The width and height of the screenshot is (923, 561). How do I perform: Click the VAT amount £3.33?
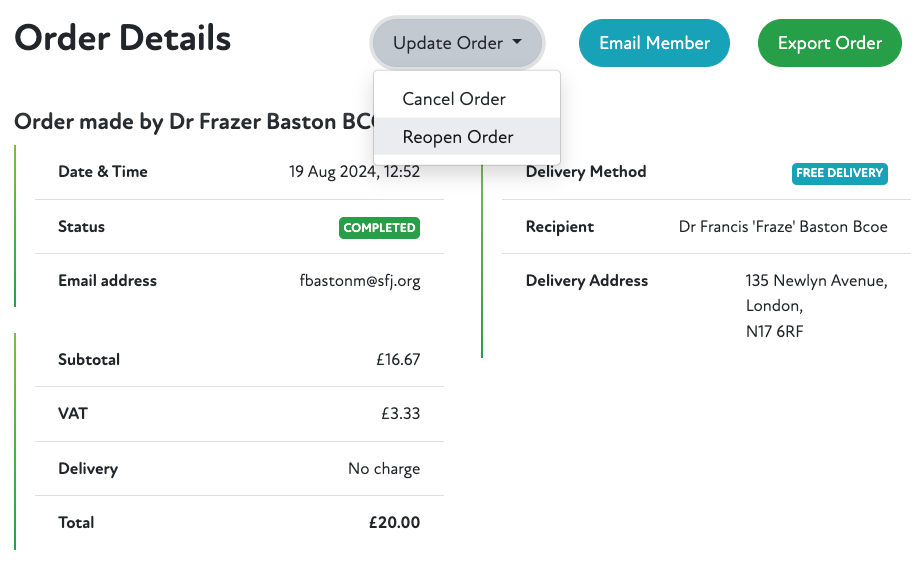coord(400,414)
